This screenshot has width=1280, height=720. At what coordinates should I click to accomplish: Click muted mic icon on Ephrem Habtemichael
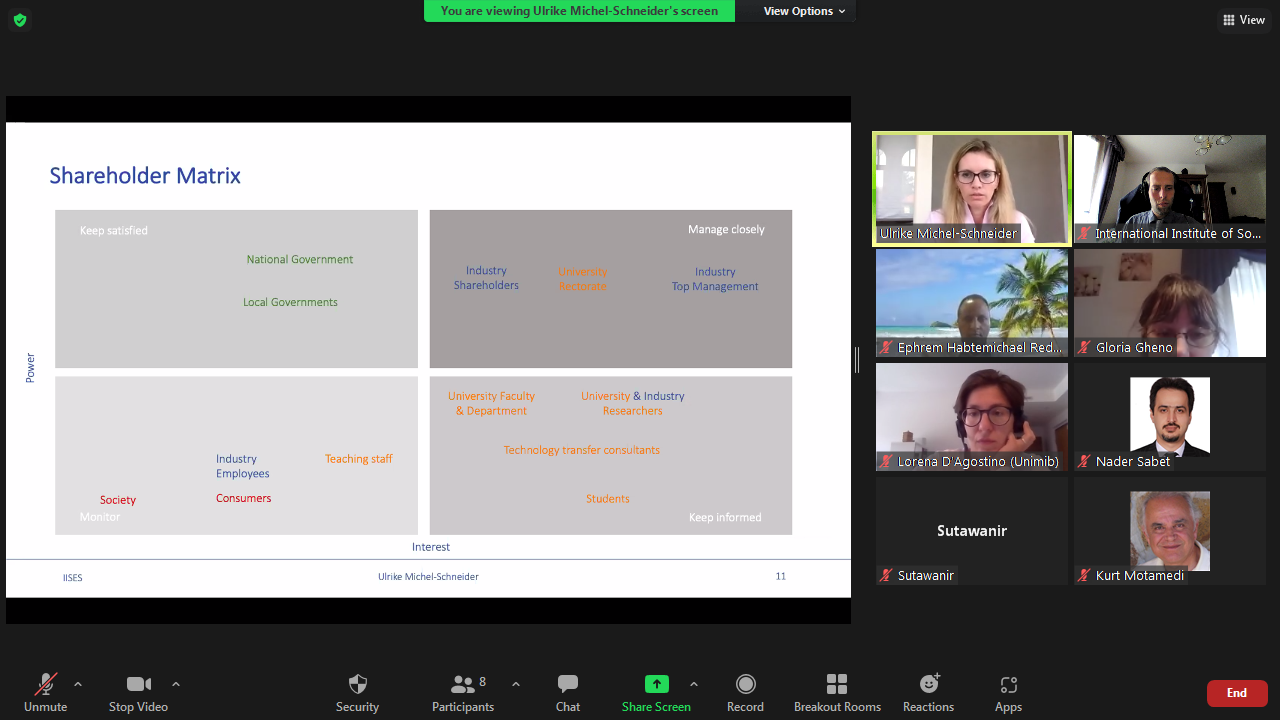886,348
